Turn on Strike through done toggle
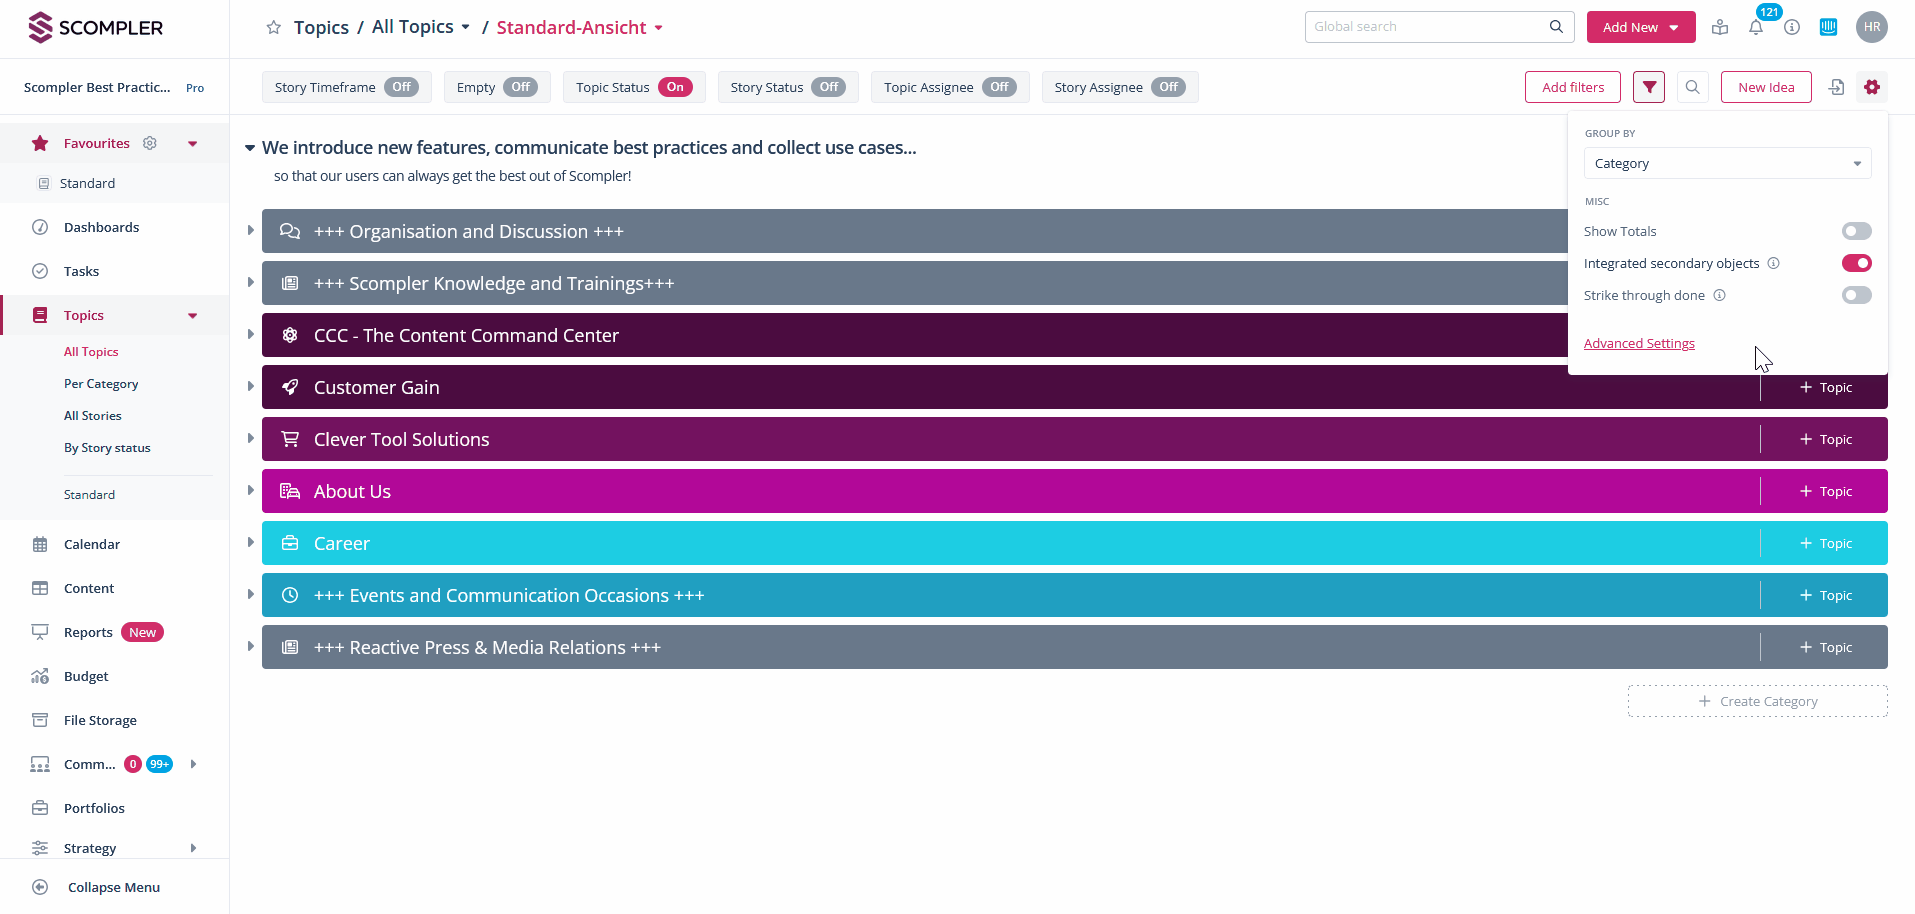1915x914 pixels. coord(1856,295)
